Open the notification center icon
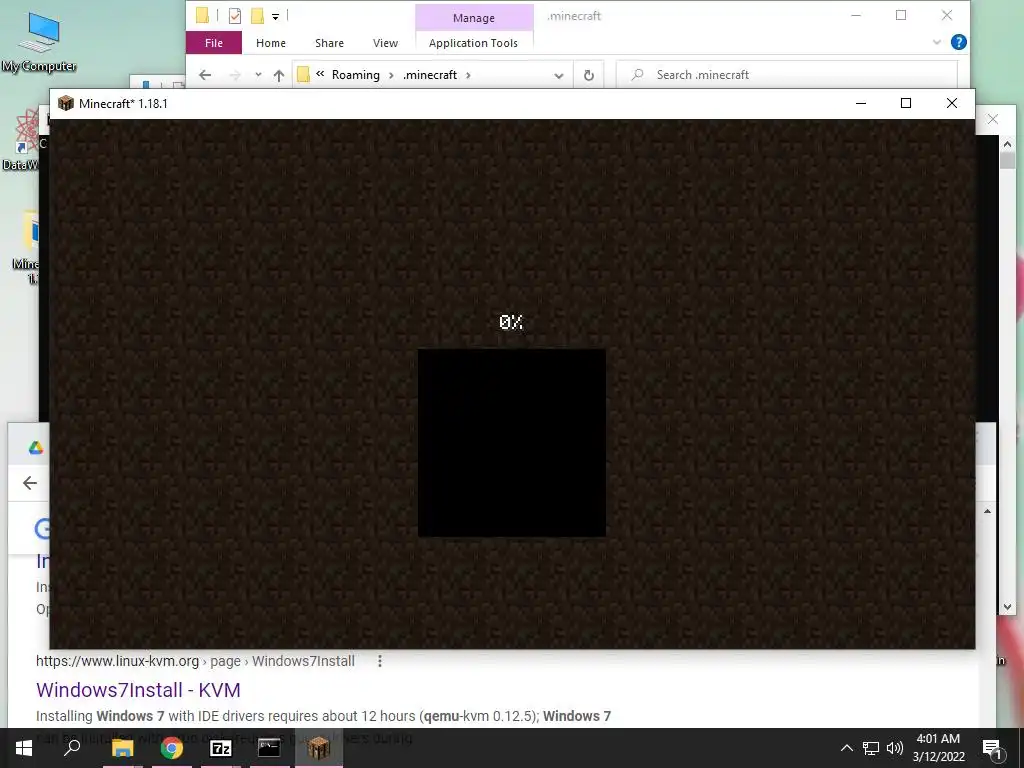 coord(992,748)
